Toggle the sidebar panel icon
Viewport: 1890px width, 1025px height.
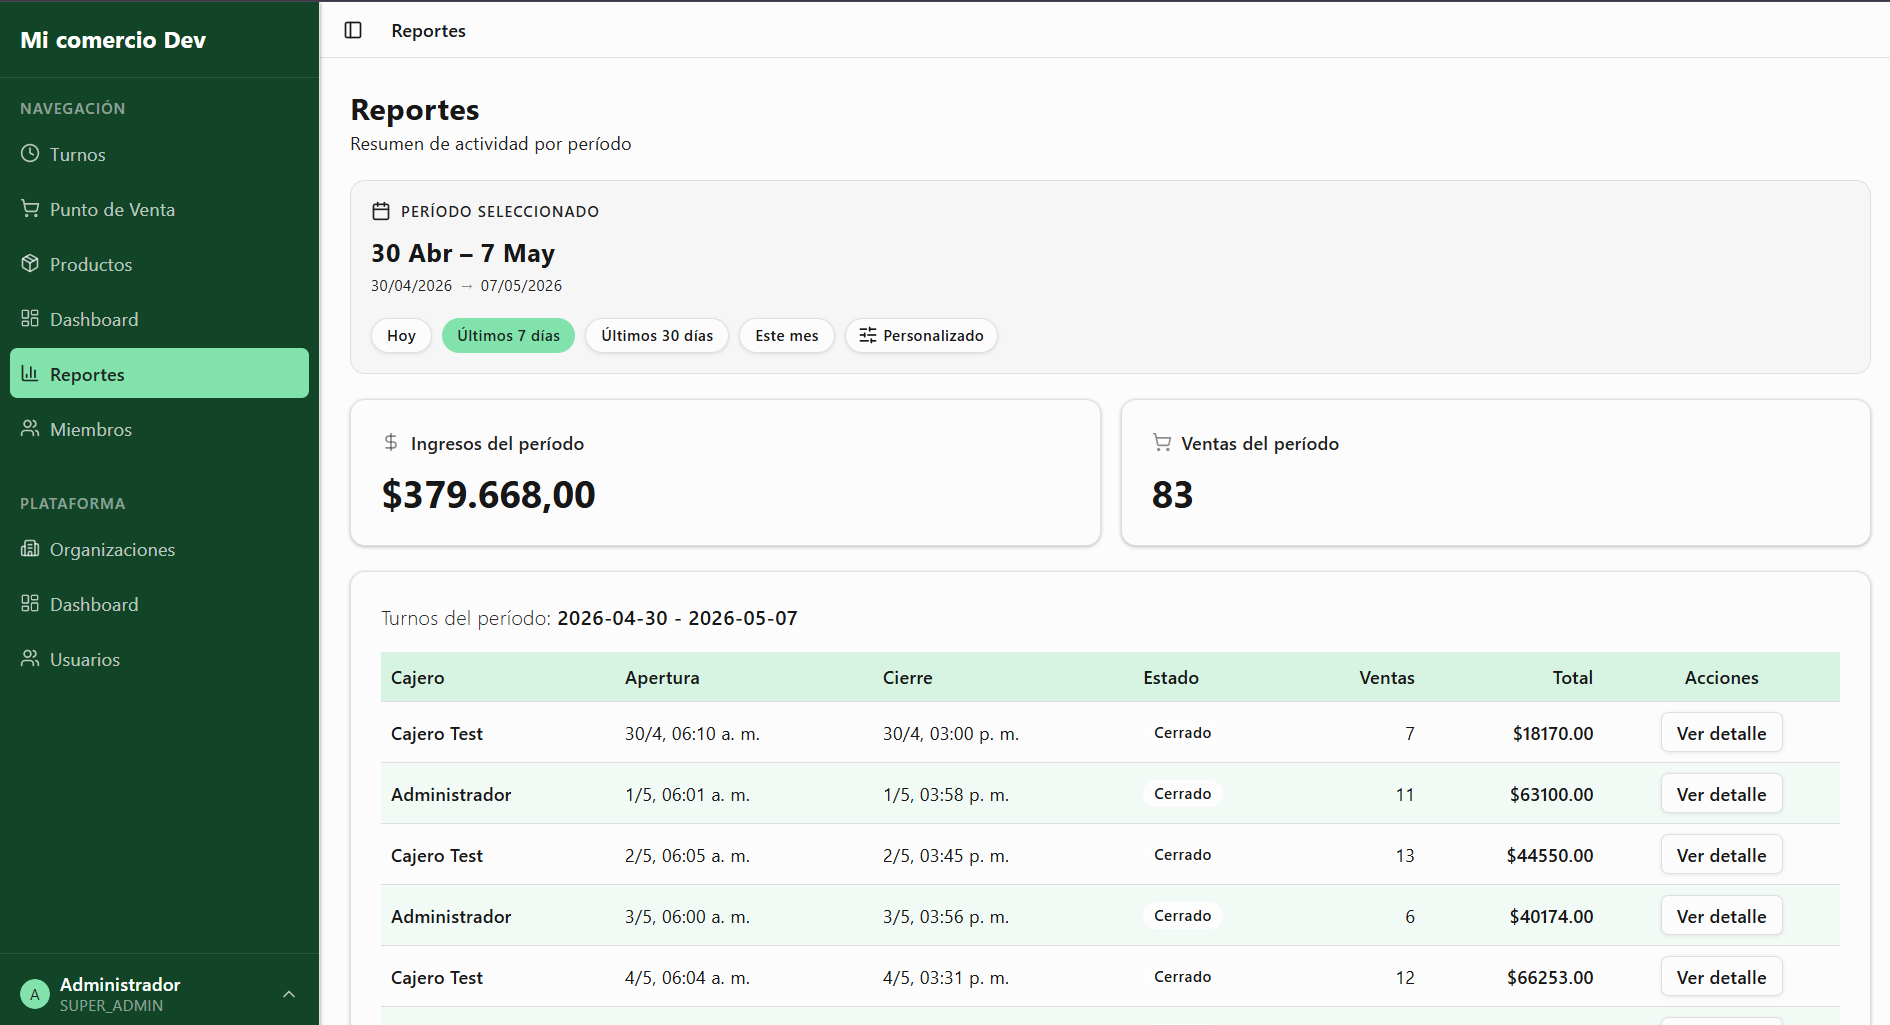coord(353,30)
